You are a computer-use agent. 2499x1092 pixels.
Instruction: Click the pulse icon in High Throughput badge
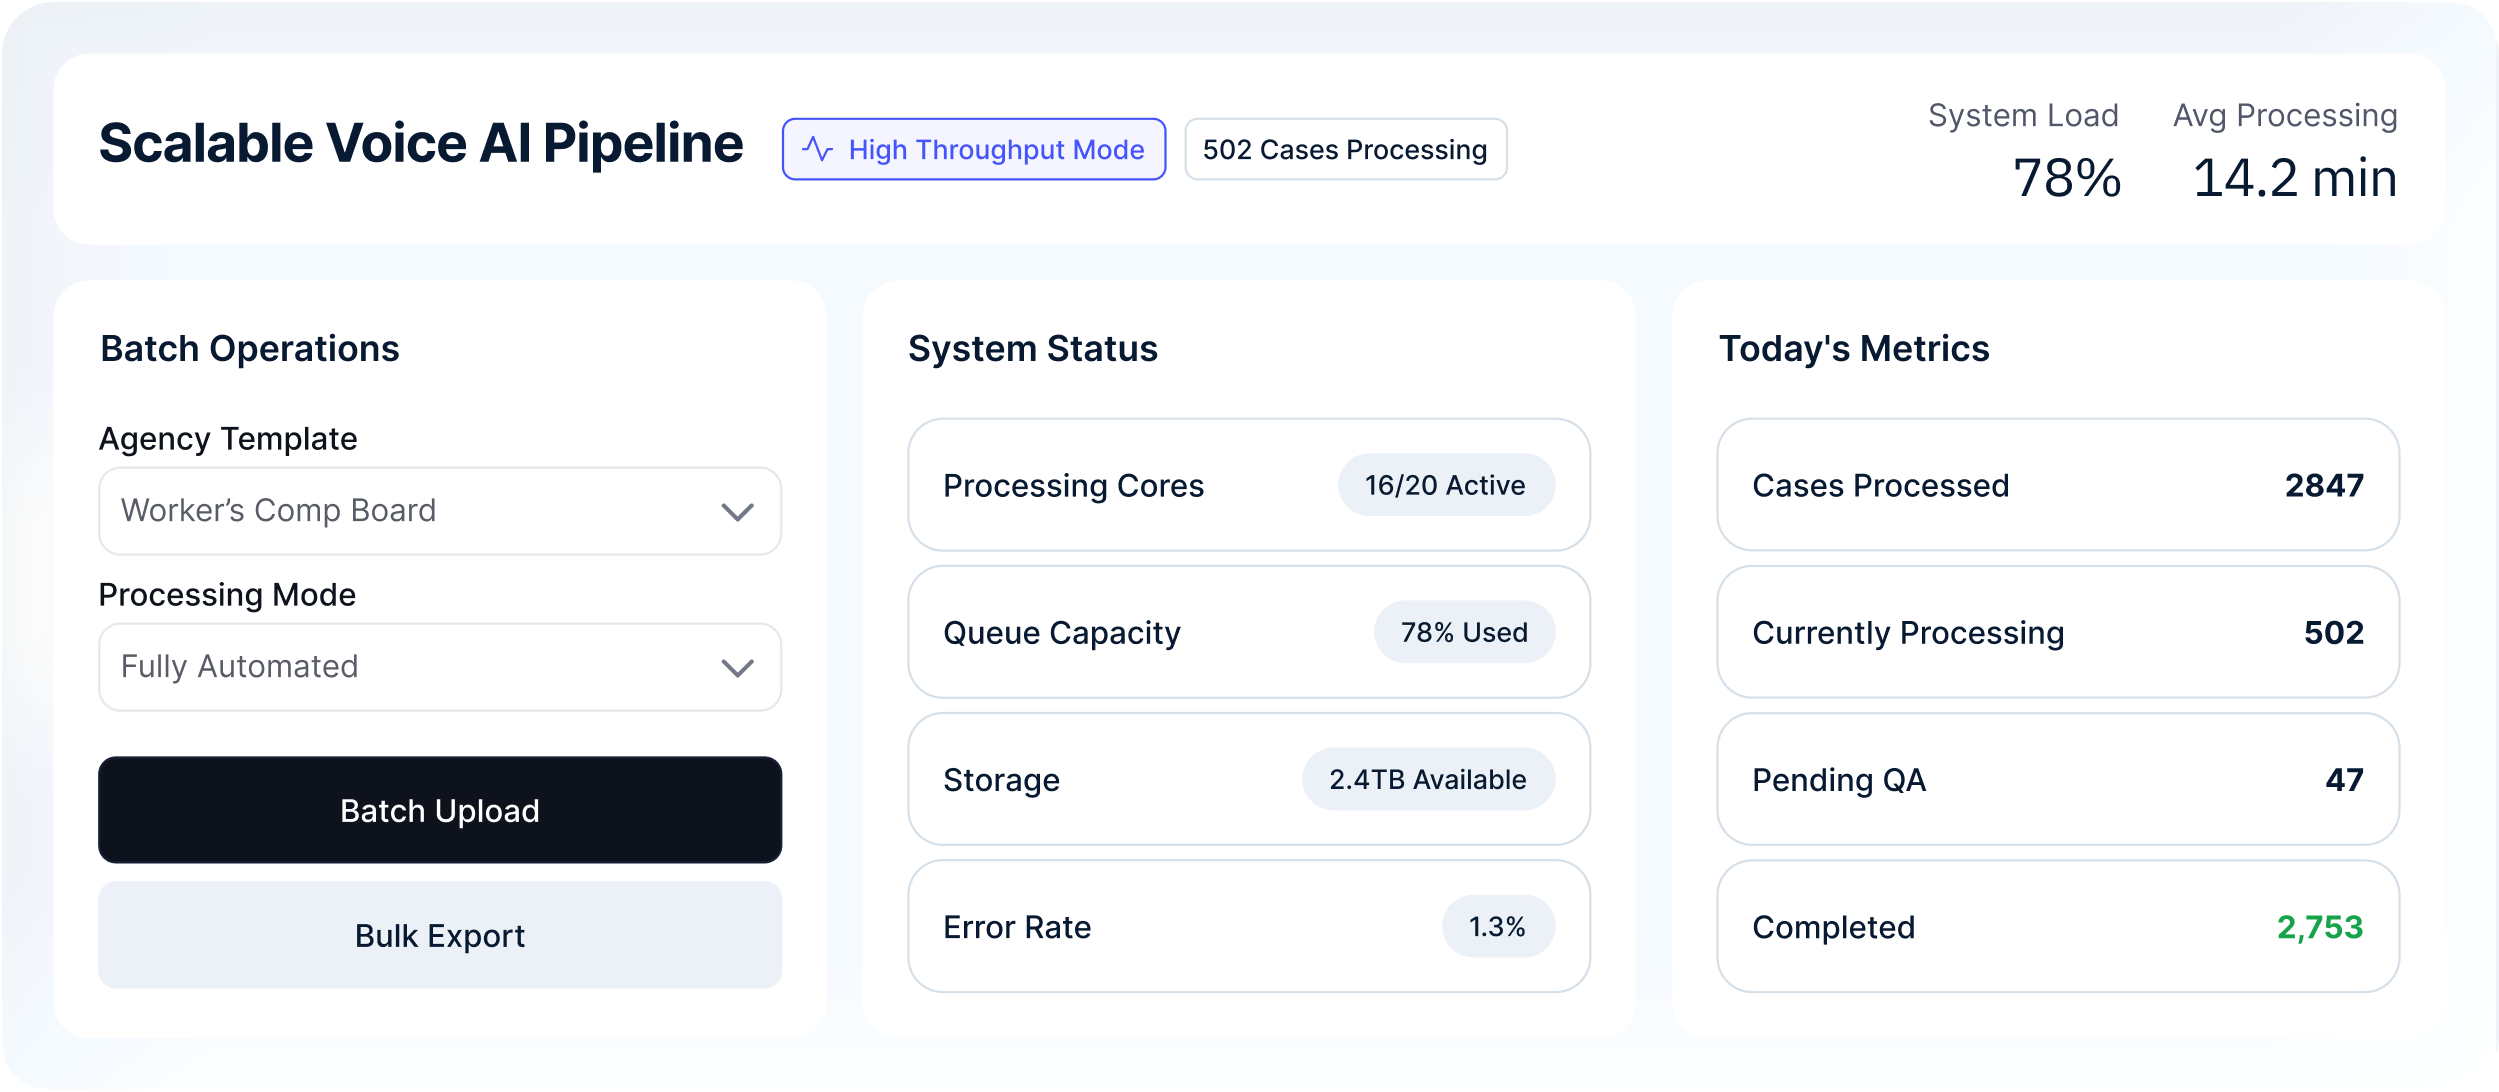click(x=817, y=149)
